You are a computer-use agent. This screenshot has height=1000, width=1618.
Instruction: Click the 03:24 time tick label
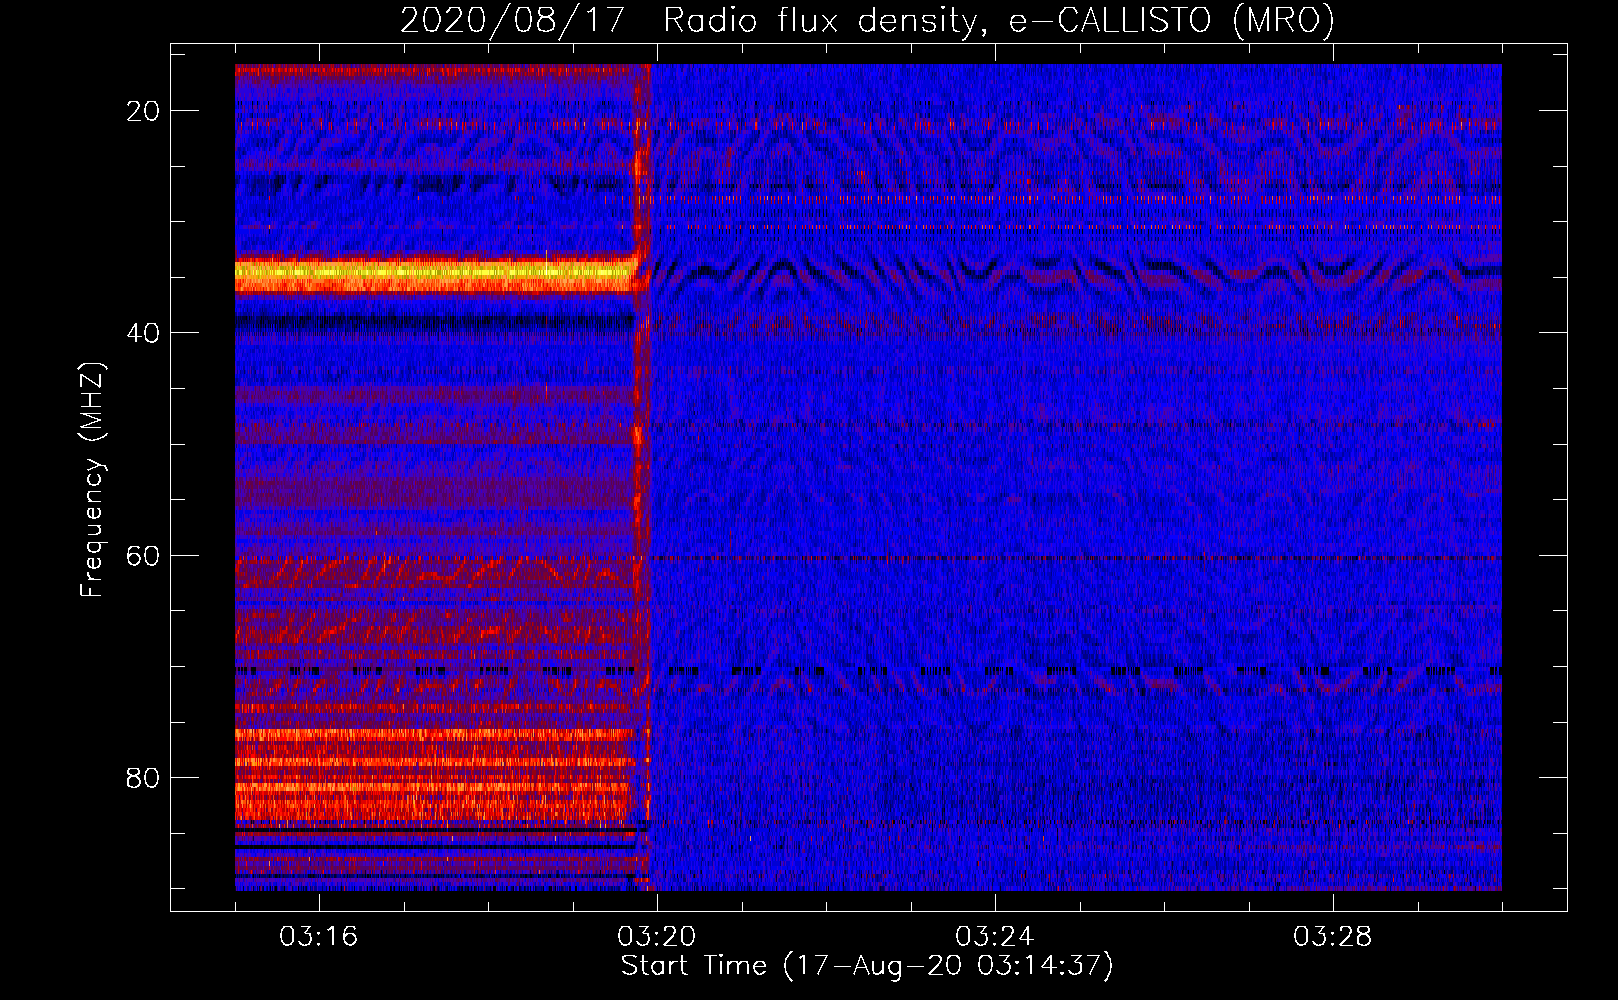click(x=995, y=937)
